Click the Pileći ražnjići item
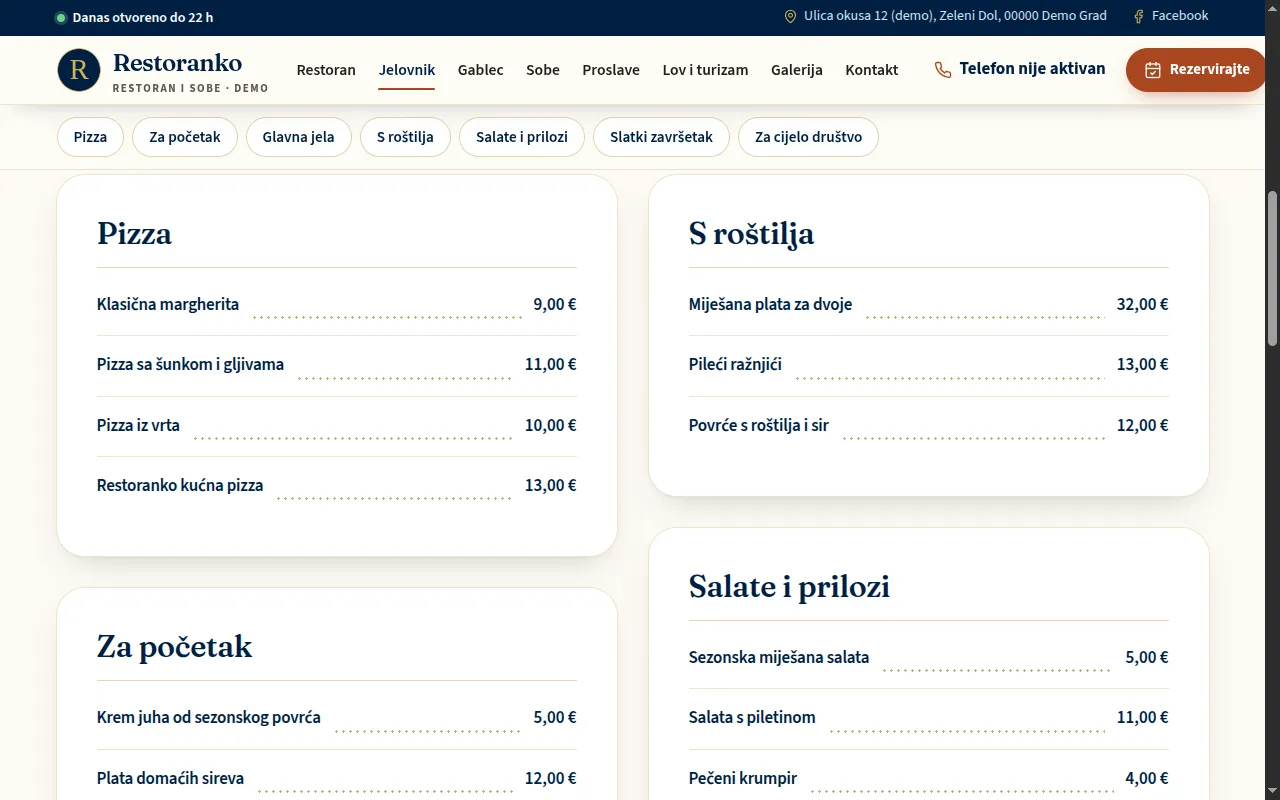 [x=735, y=364]
